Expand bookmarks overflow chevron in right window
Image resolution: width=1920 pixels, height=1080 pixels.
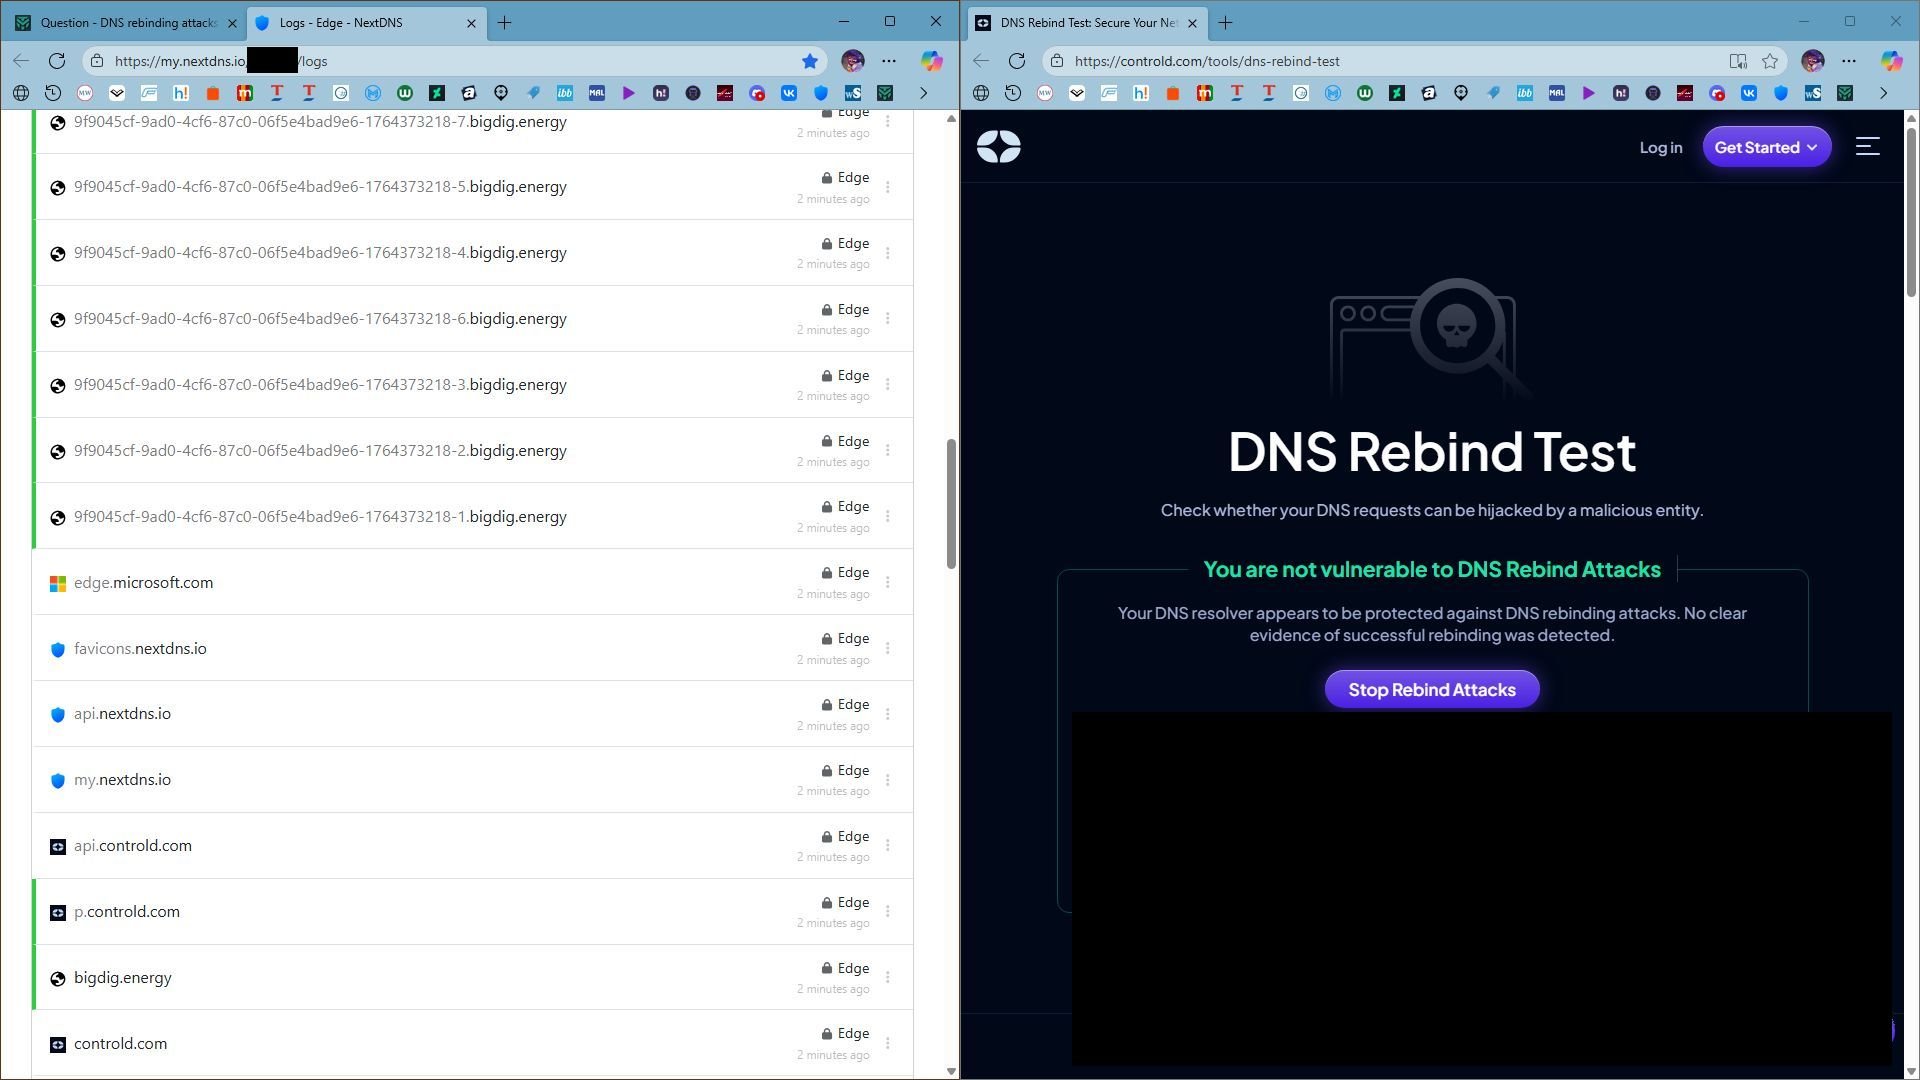[1883, 93]
